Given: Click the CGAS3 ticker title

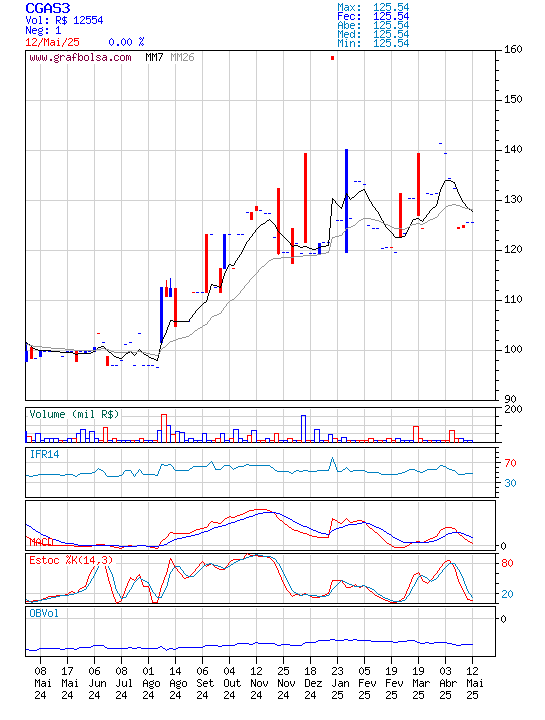Looking at the screenshot, I should (48, 8).
